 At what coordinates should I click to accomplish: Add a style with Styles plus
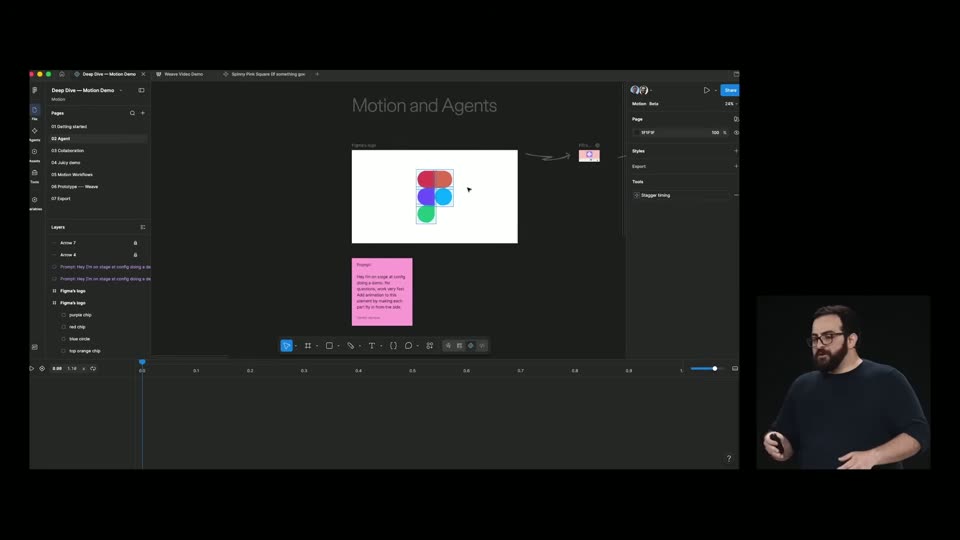click(x=736, y=151)
